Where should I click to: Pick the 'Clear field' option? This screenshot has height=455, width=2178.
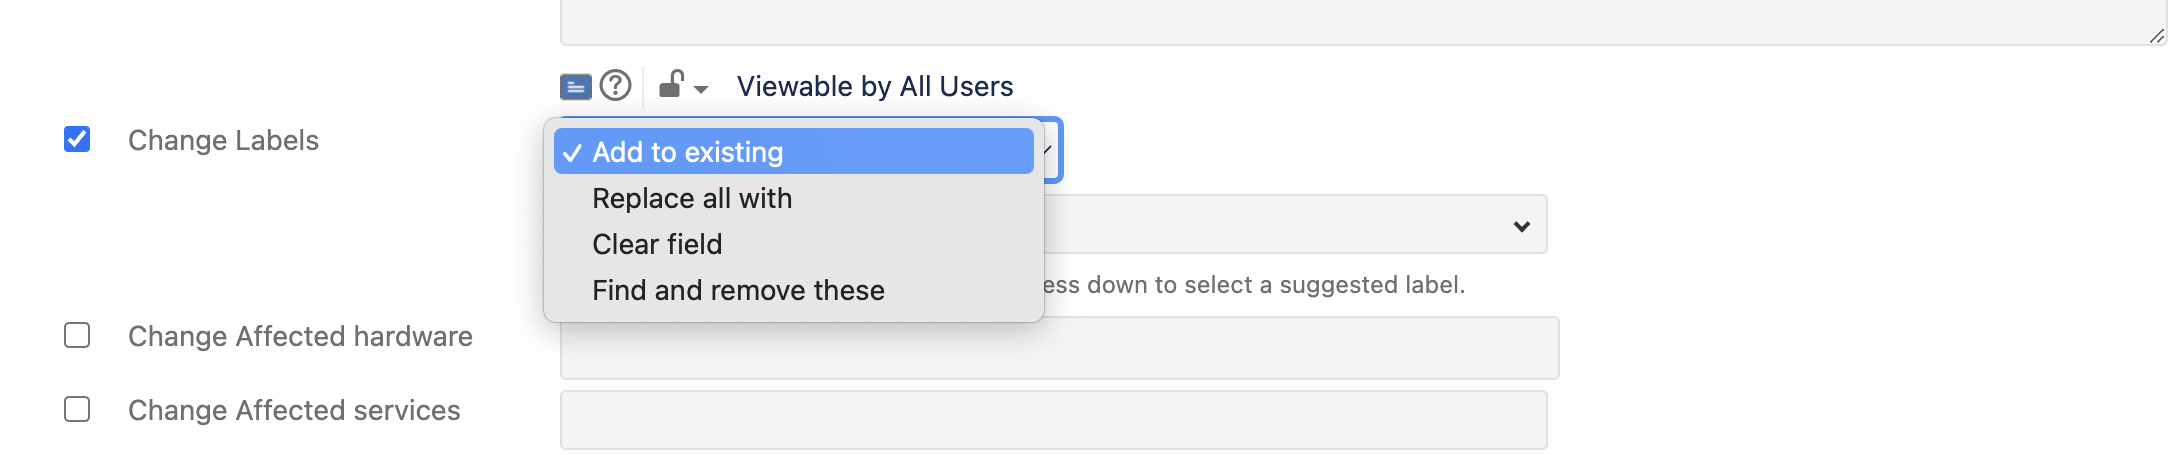[657, 244]
